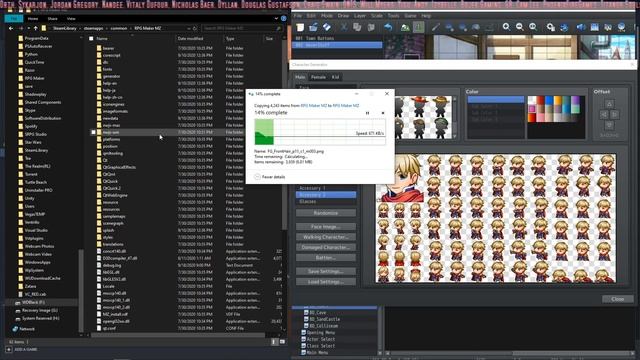Select the Flood Fill tool

click(x=476, y=27)
